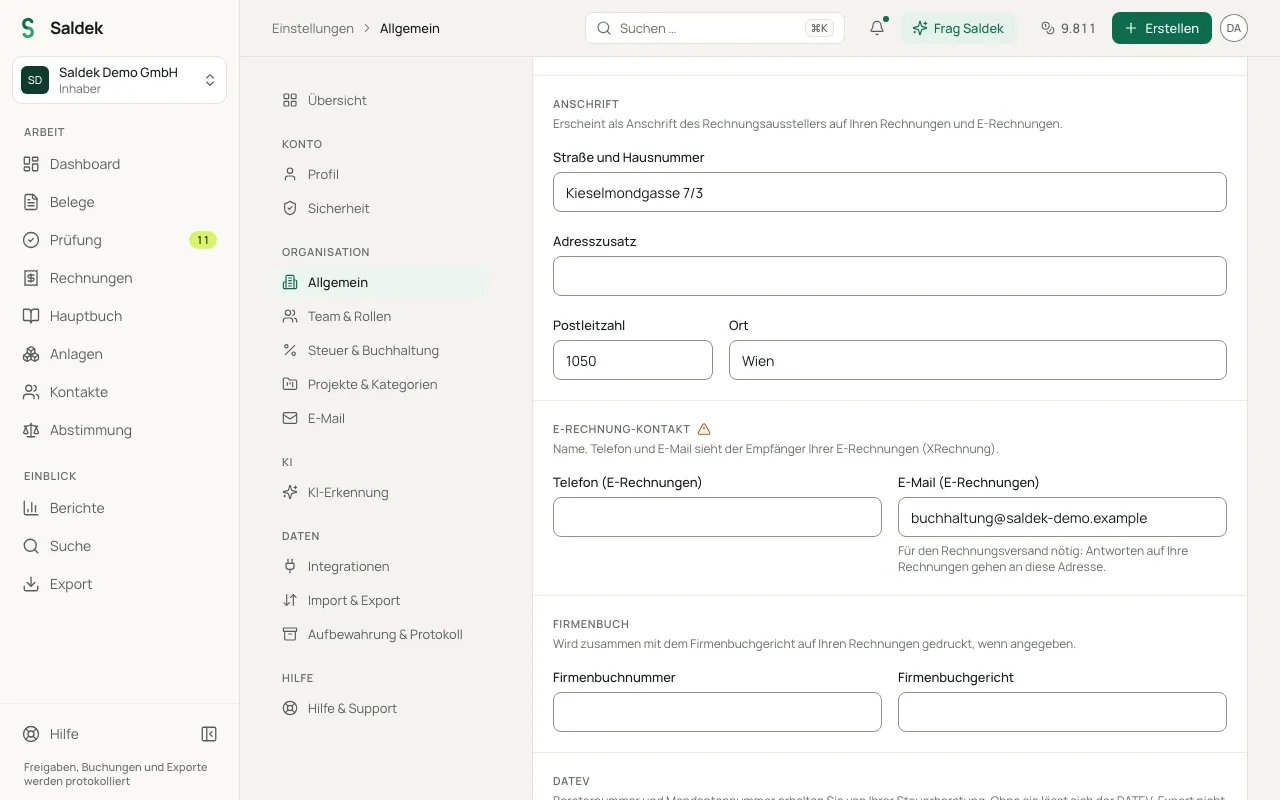The height and width of the screenshot is (800, 1280).
Task: Click the Frag Saldek button
Action: (x=959, y=28)
